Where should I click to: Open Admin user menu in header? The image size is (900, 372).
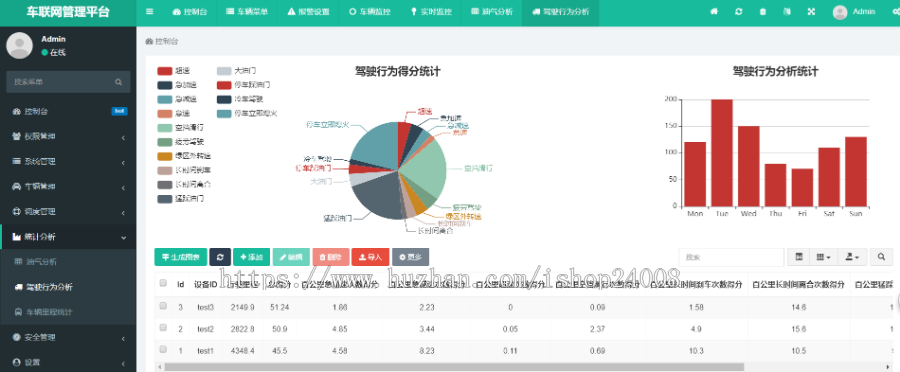854,11
